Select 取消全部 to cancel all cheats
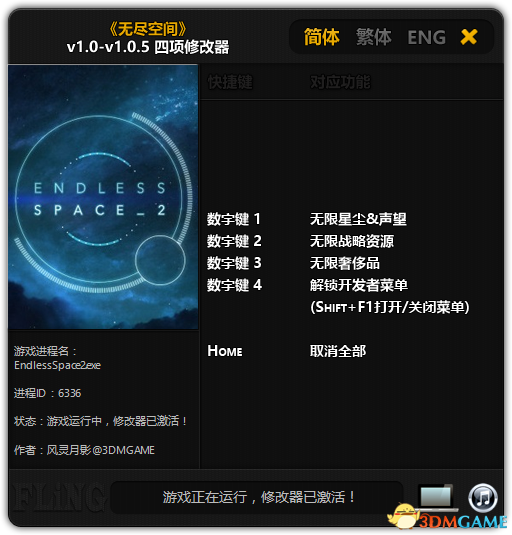 click(x=338, y=351)
